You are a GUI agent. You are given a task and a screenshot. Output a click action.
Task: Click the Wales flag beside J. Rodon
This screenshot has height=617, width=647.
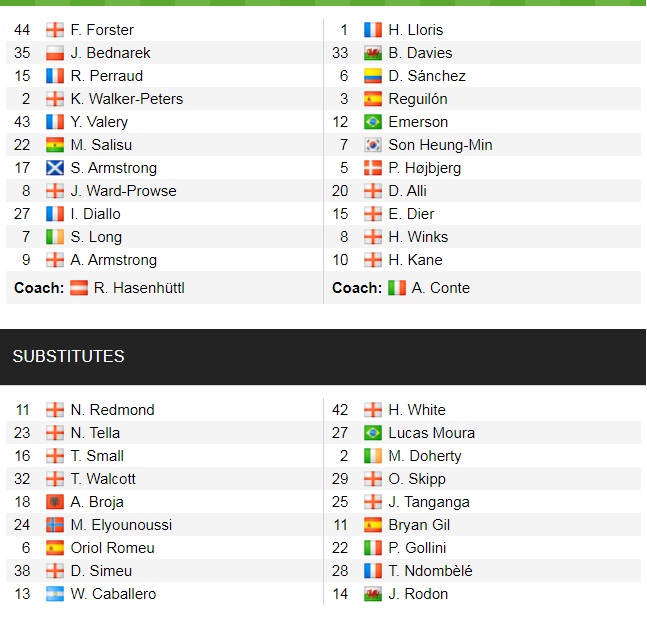pyautogui.click(x=373, y=594)
